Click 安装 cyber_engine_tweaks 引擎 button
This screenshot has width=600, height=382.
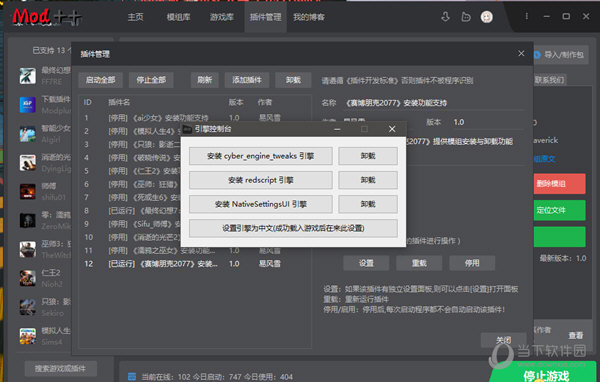click(261, 156)
